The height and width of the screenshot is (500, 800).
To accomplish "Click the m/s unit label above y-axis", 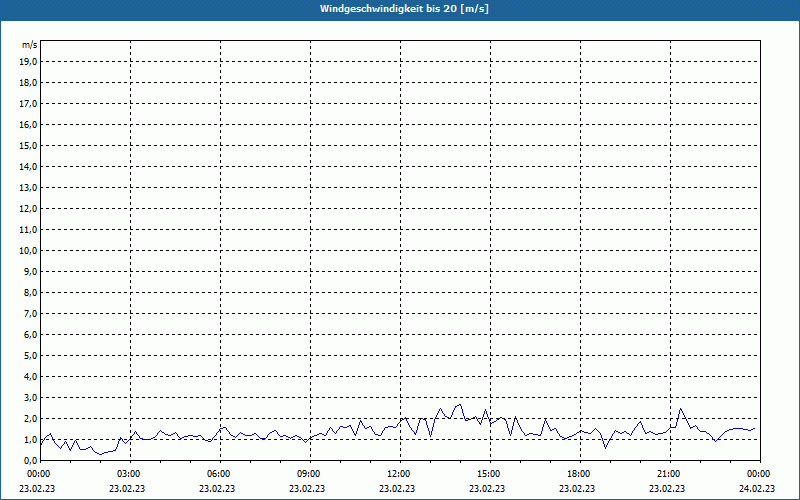I will click(30, 45).
